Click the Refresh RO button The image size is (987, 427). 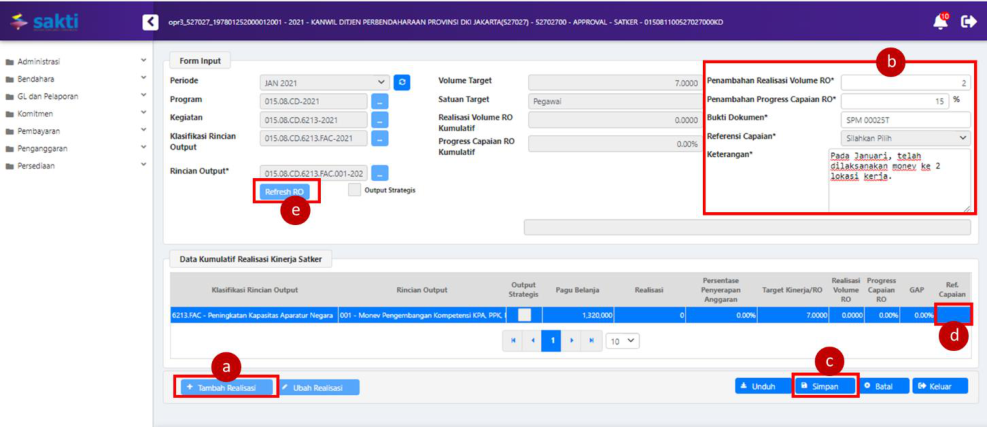[x=284, y=191]
